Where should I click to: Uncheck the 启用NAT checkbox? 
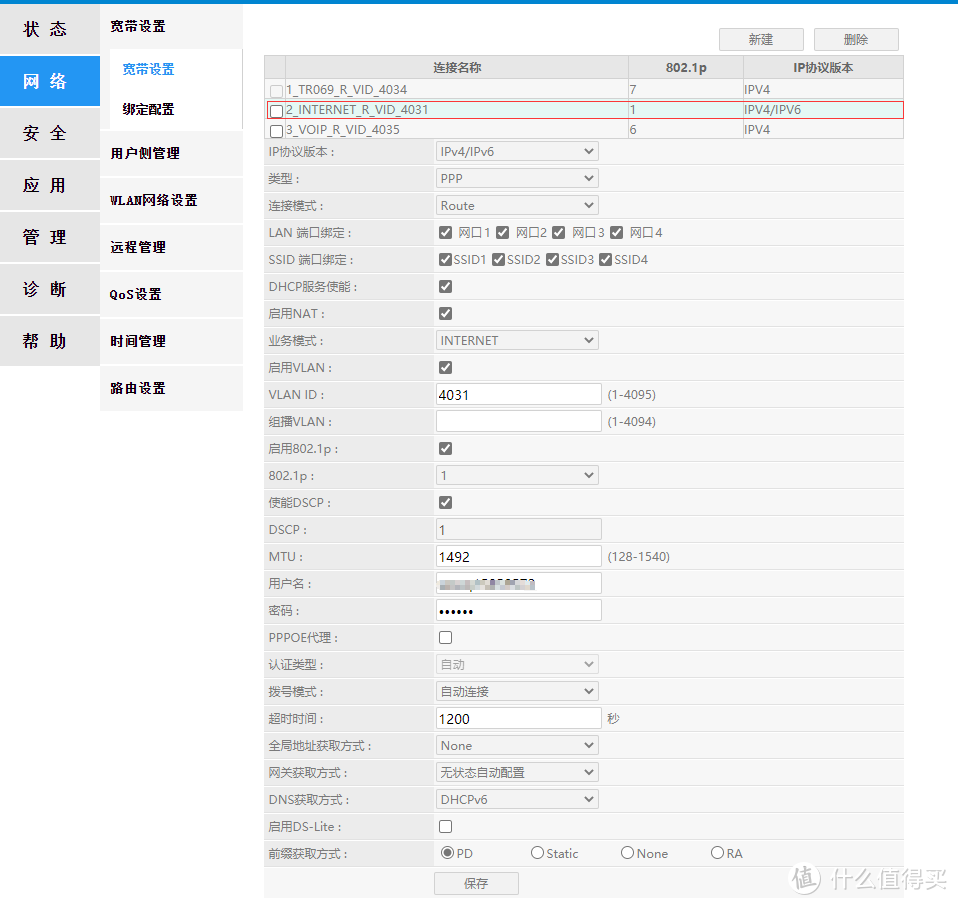445,314
